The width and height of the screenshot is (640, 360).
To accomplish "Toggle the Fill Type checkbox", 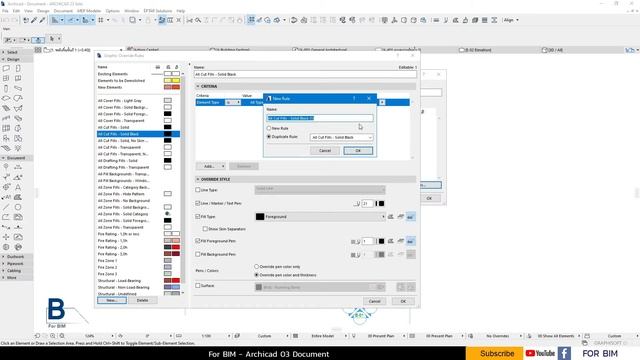I will [198, 216].
